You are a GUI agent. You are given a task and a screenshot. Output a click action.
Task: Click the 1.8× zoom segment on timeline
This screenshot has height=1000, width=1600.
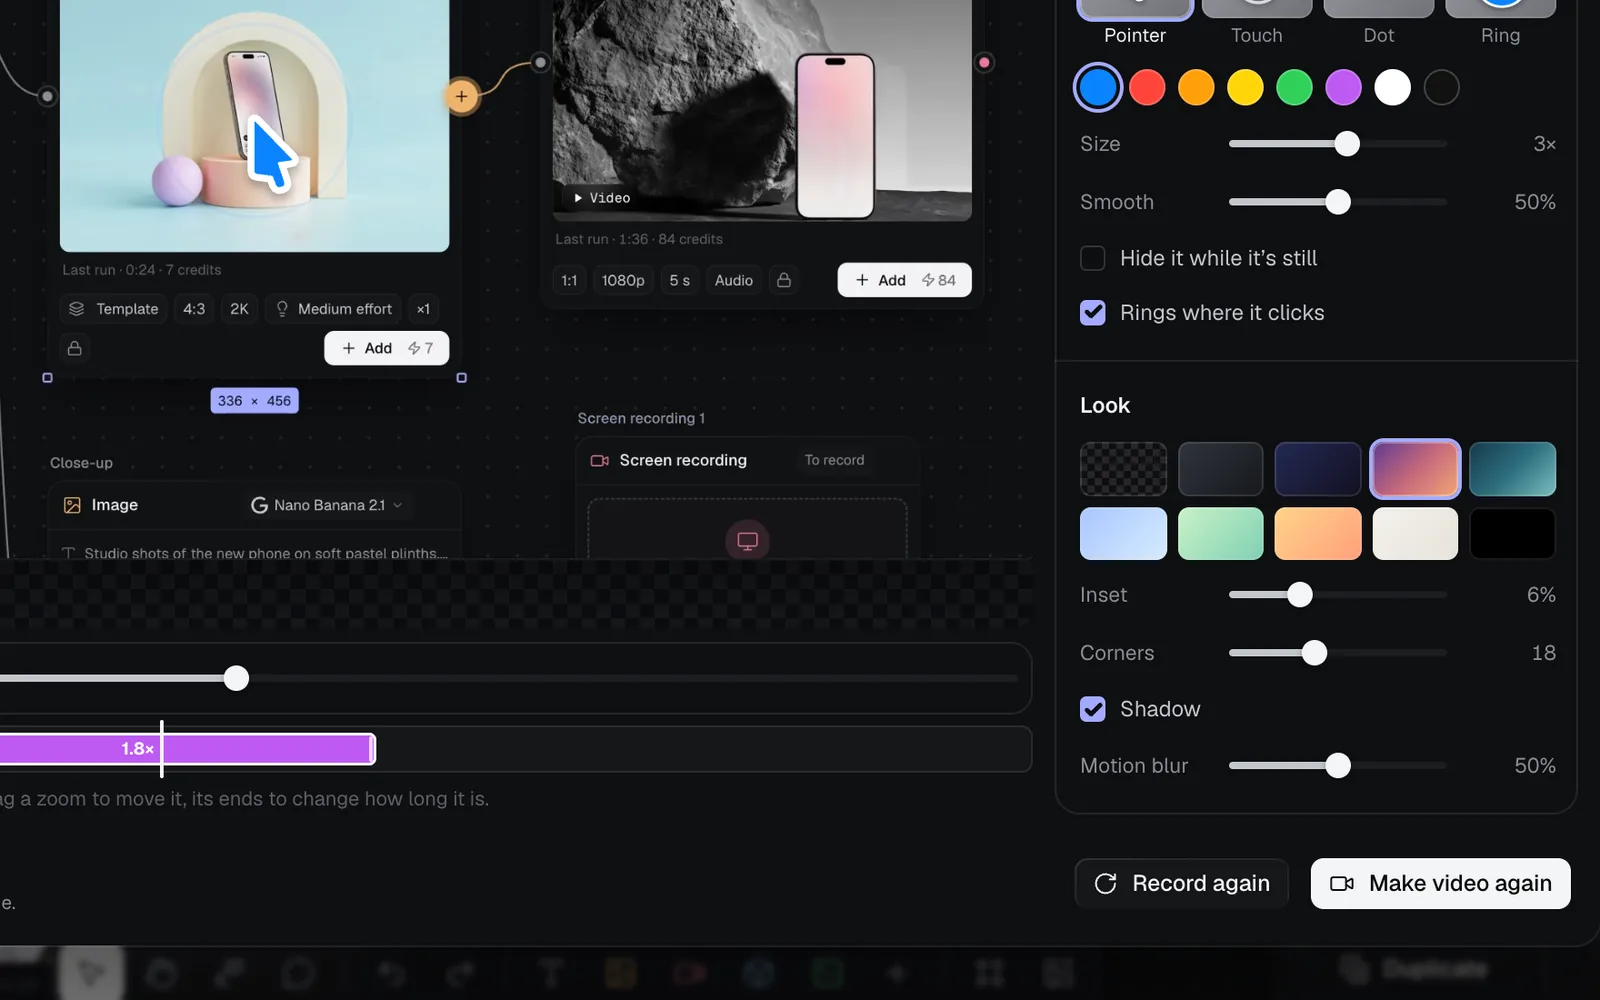[x=187, y=749]
